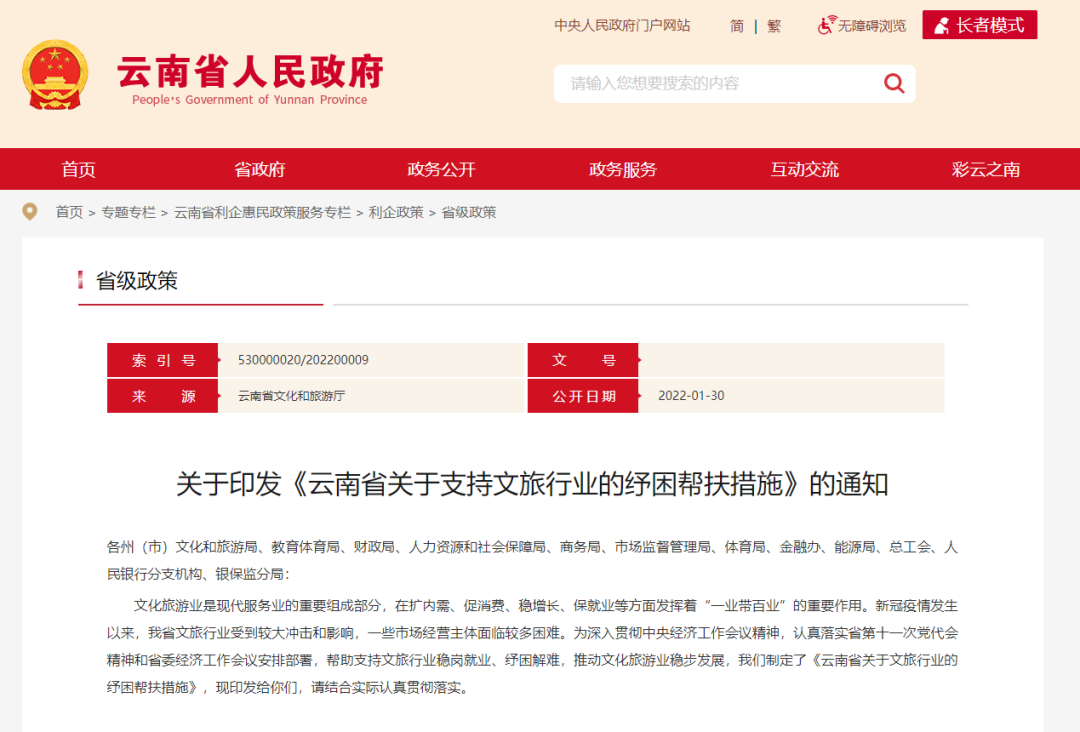Open 云南省利企惠民政策服务专栏 breadcrumb
The image size is (1080, 732).
click(x=262, y=212)
